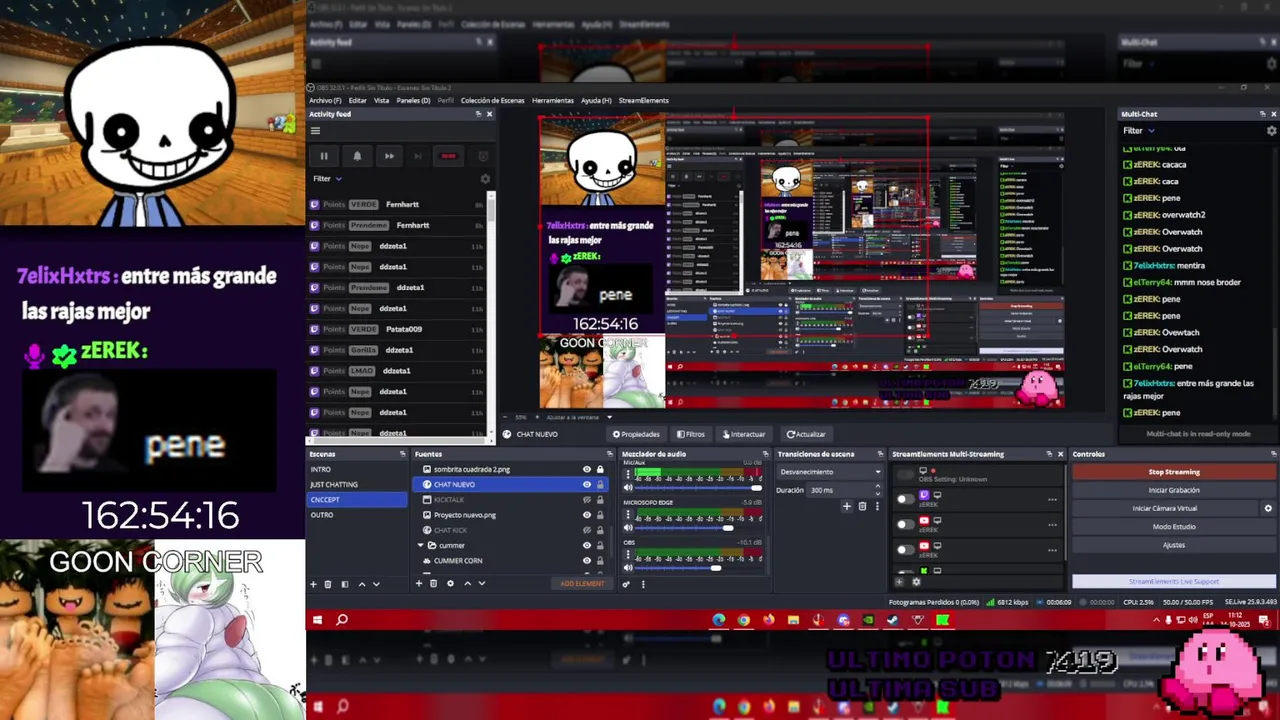This screenshot has width=1280, height=720.
Task: Pause the Activity feed
Action: [323, 156]
